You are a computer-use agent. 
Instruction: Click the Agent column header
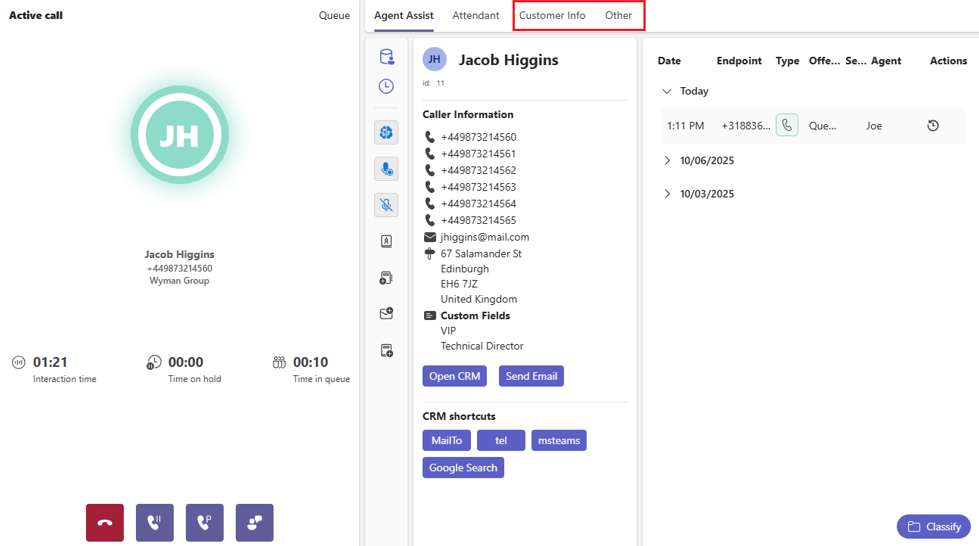coord(886,61)
